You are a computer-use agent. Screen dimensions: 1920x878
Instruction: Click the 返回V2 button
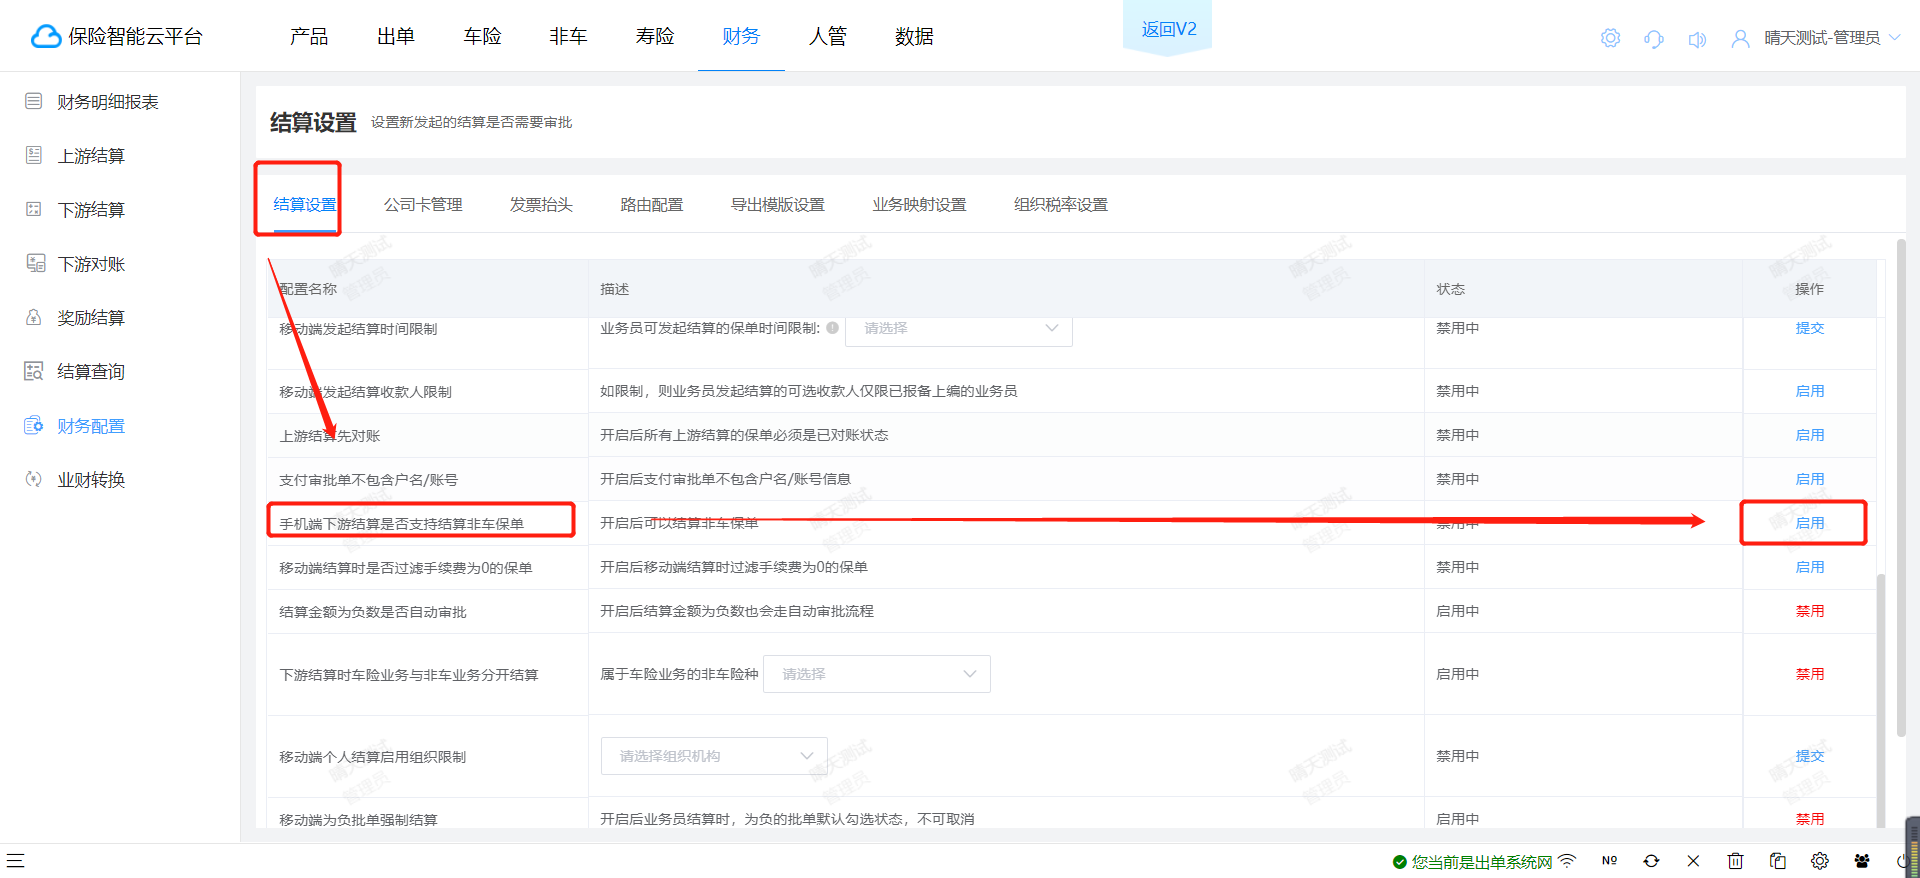coord(1168,29)
